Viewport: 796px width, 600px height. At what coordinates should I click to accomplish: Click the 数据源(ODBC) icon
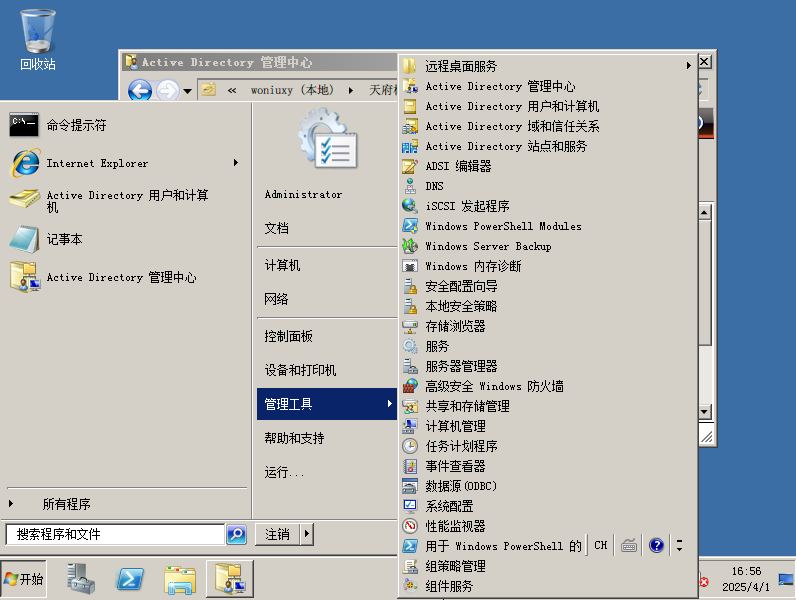pos(410,486)
